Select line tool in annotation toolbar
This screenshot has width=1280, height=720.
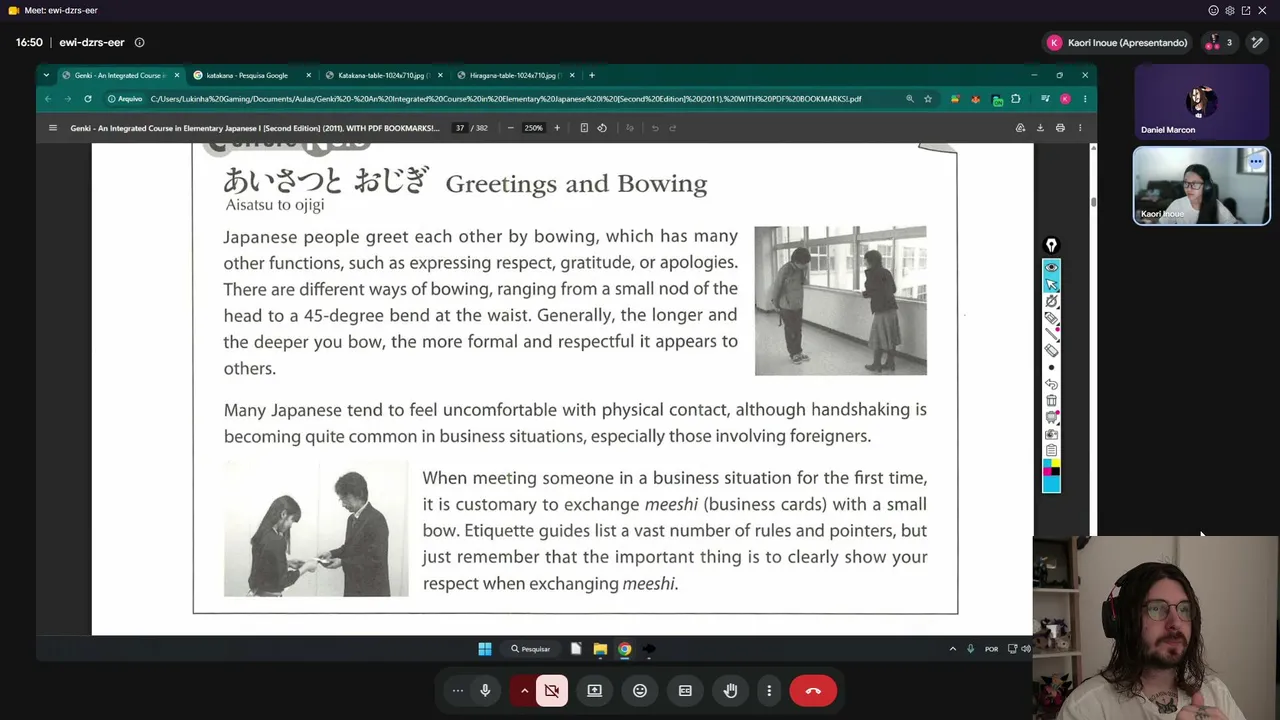pyautogui.click(x=1051, y=334)
